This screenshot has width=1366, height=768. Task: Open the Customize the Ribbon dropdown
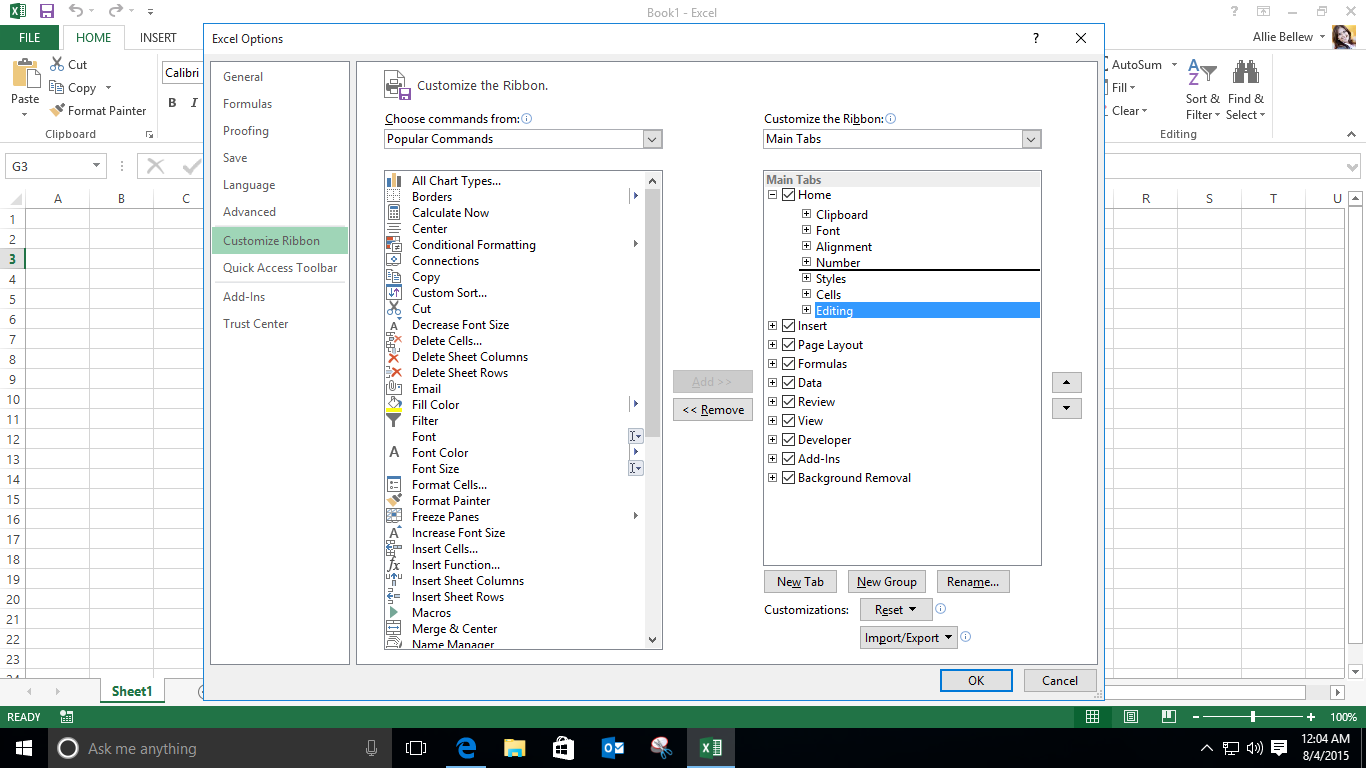pos(1031,139)
